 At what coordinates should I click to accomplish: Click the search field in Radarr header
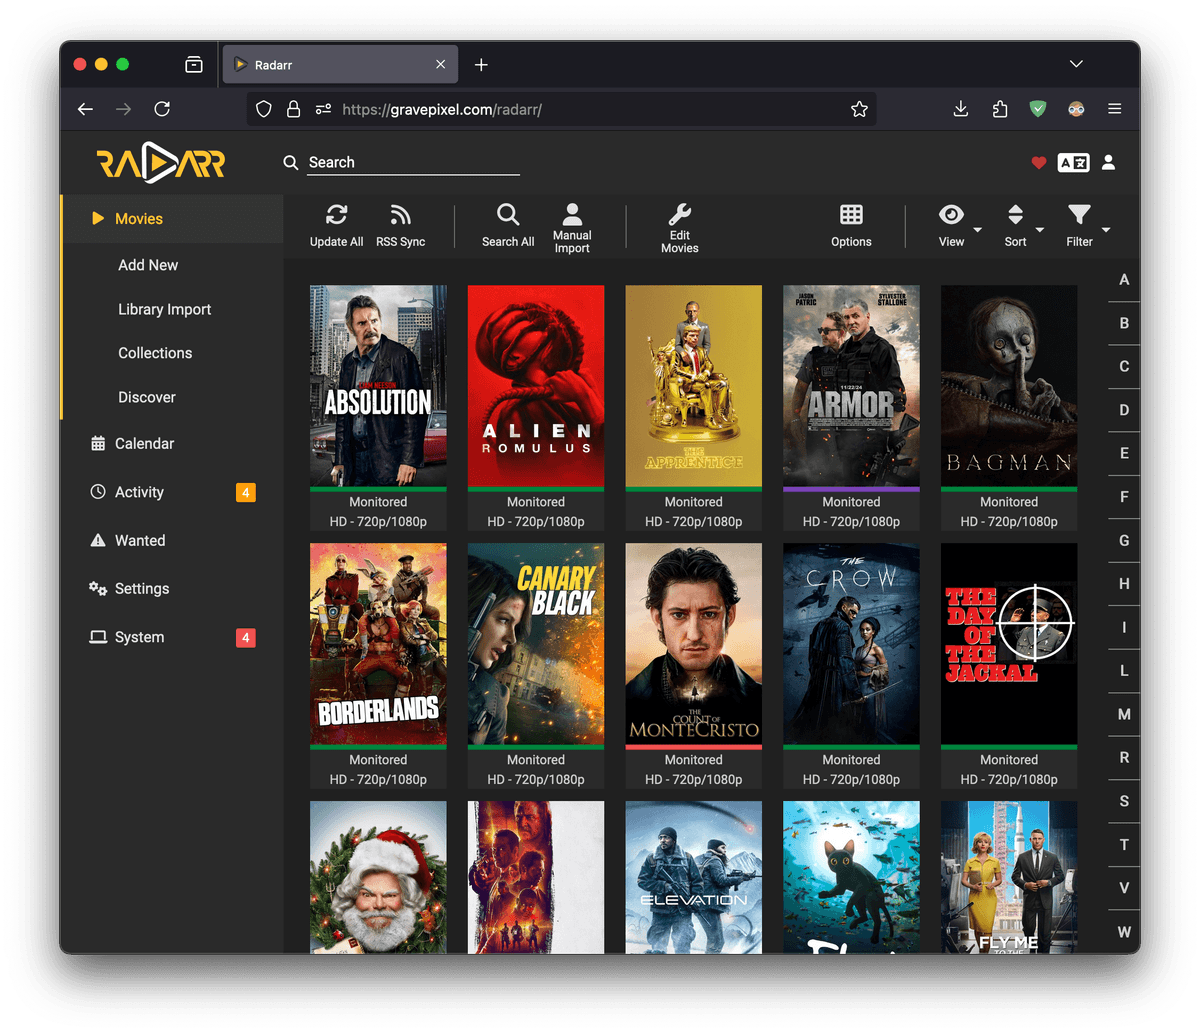[x=413, y=162]
